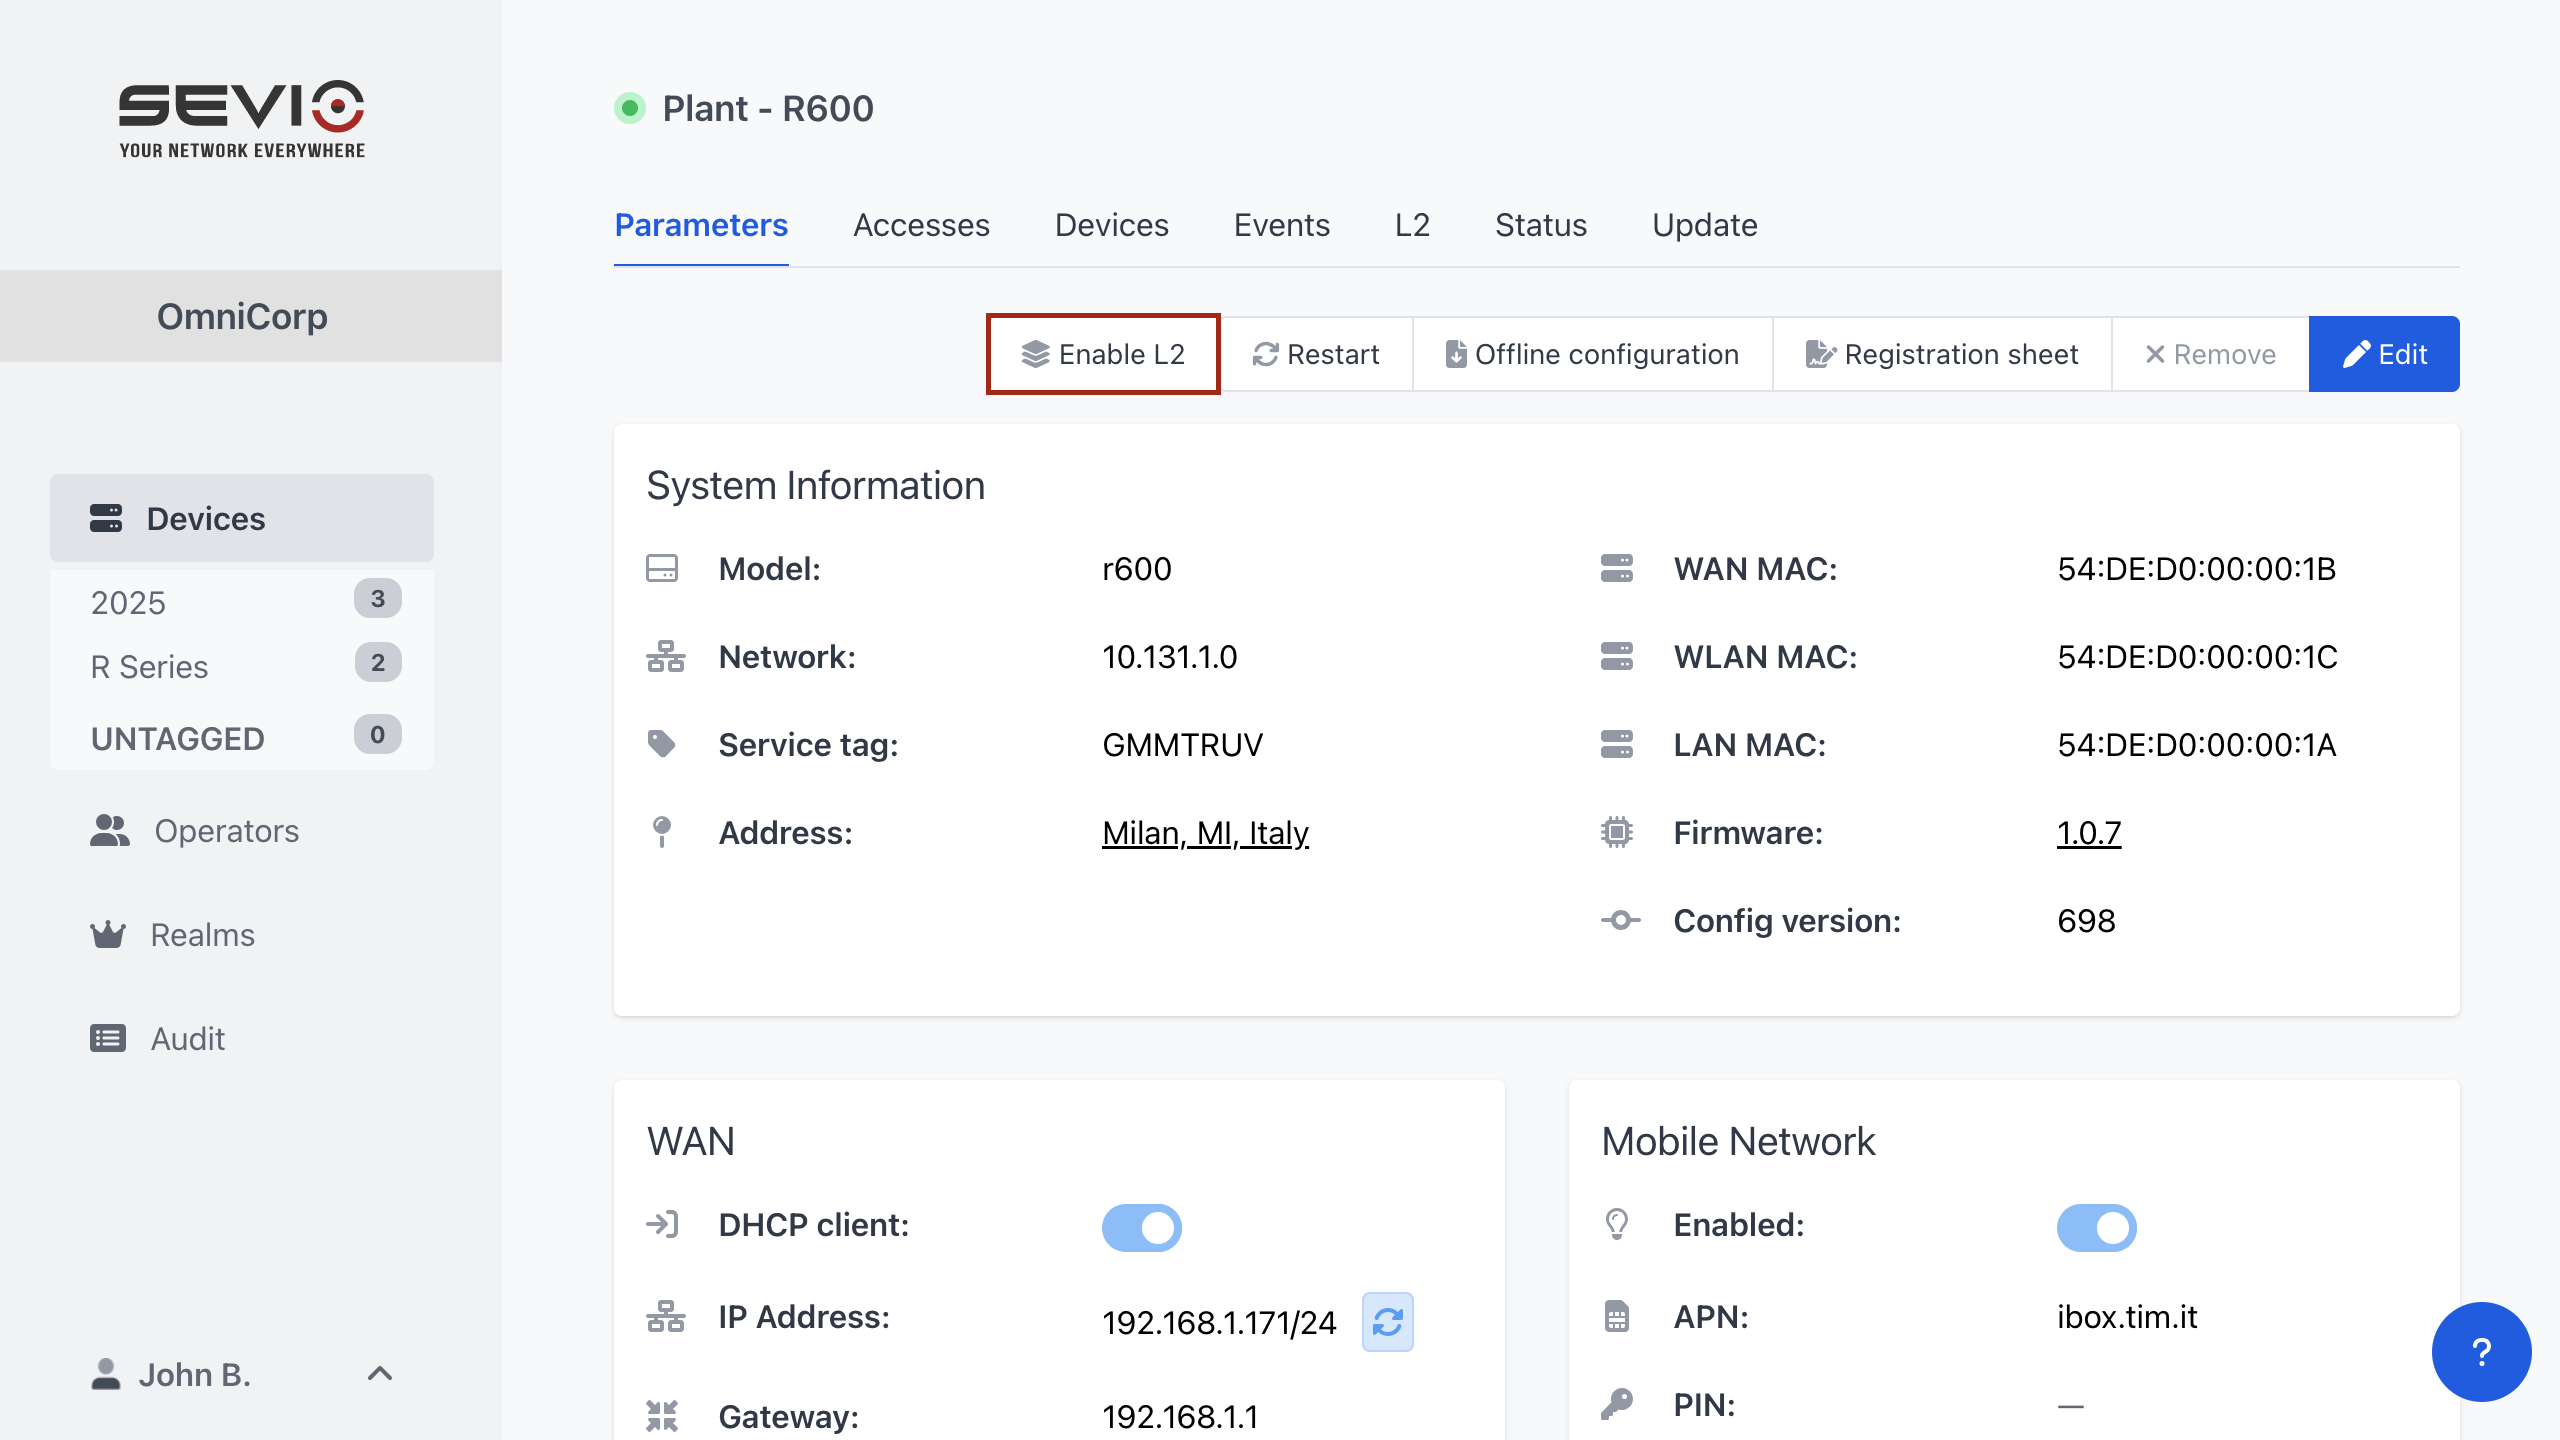The image size is (2560, 1440).
Task: Click the blue Edit button
Action: click(2384, 354)
